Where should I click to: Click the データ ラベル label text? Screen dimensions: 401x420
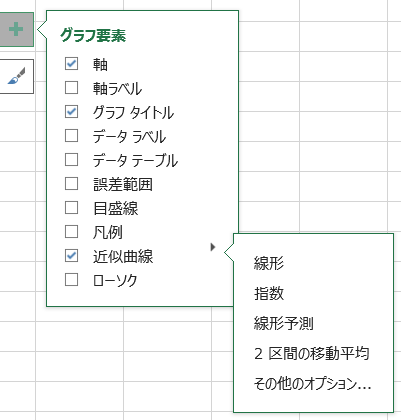[129, 136]
